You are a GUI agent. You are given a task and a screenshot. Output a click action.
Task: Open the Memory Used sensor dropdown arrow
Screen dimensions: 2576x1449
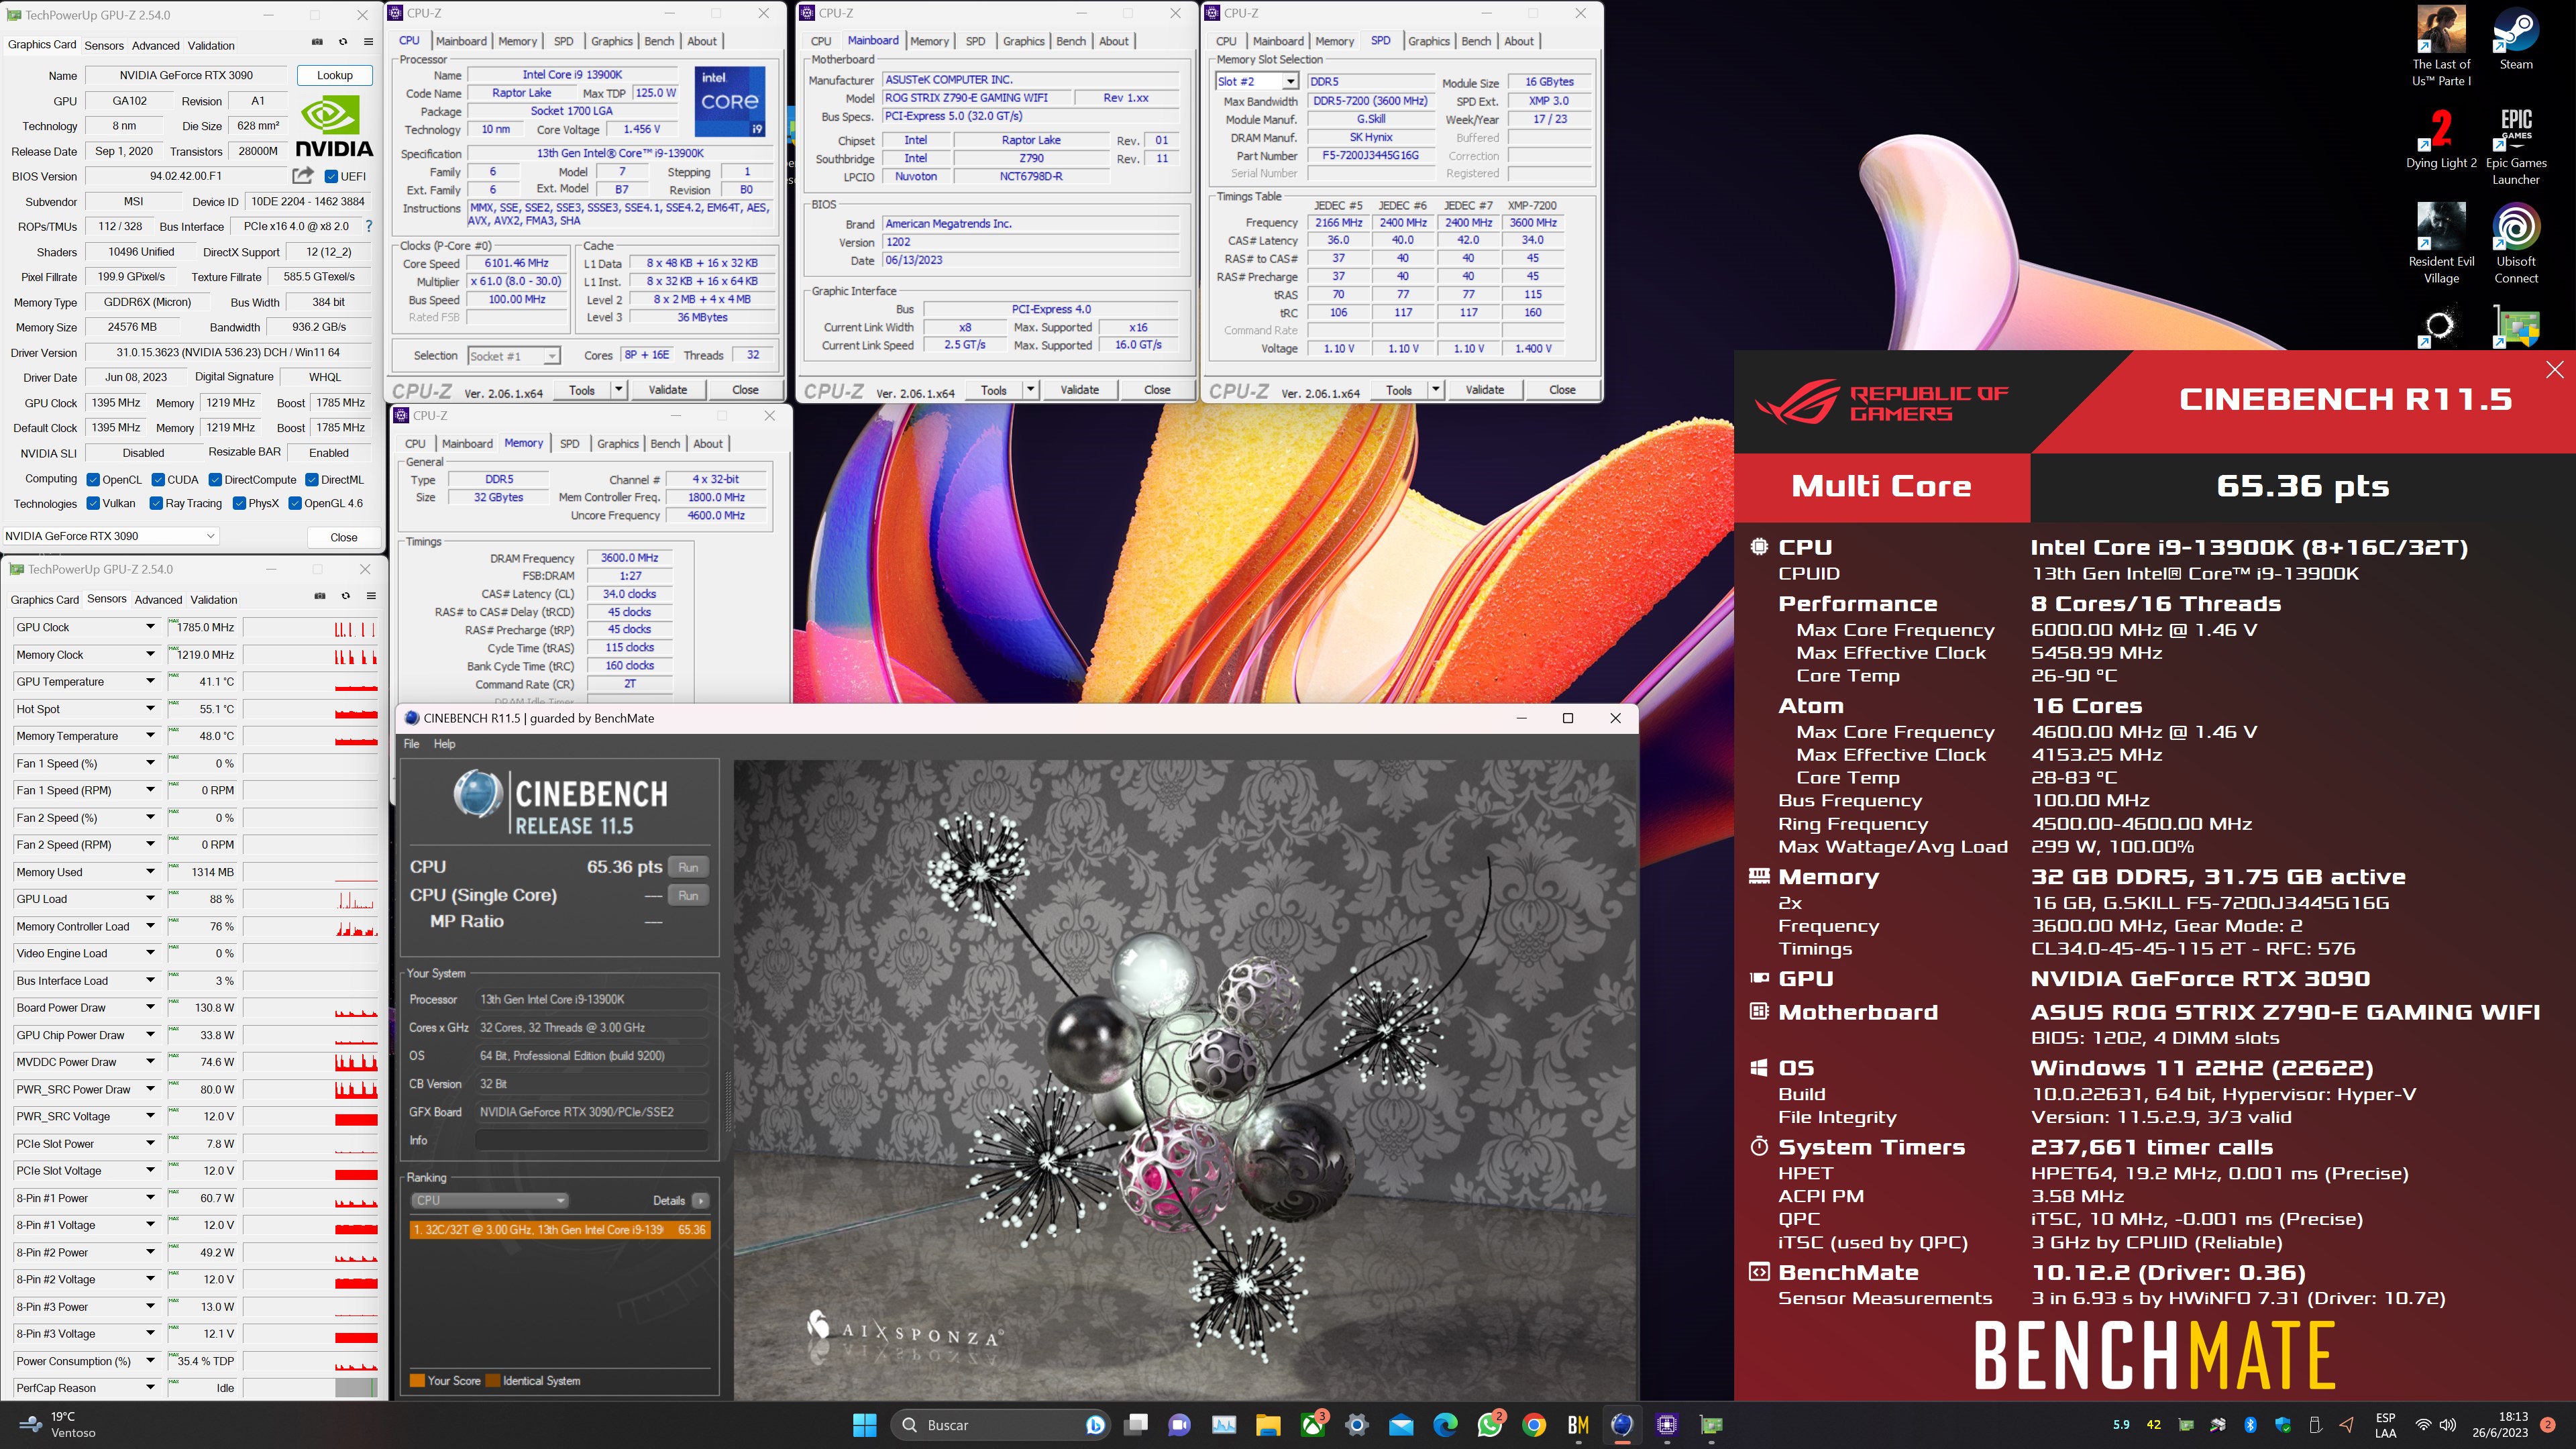[150, 872]
